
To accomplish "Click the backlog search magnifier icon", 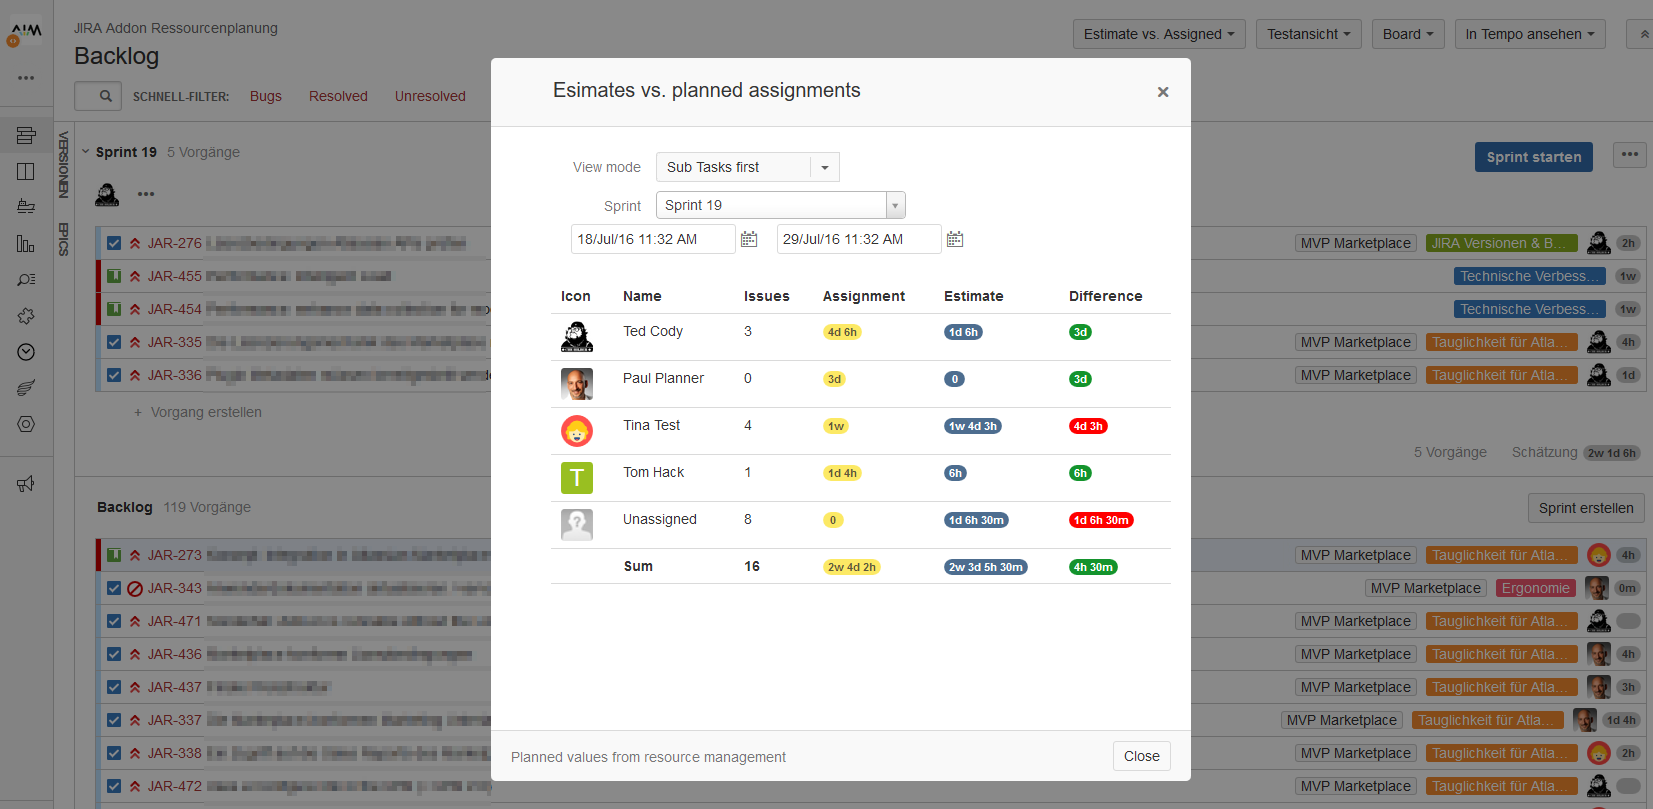I will [x=105, y=96].
